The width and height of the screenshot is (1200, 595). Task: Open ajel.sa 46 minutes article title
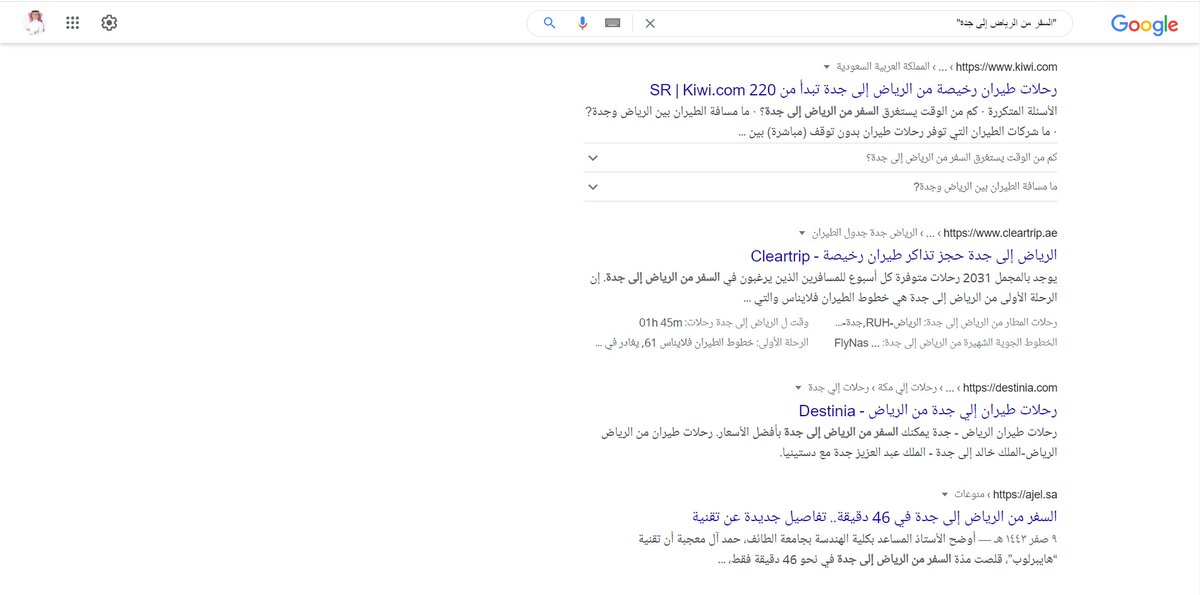tap(874, 516)
